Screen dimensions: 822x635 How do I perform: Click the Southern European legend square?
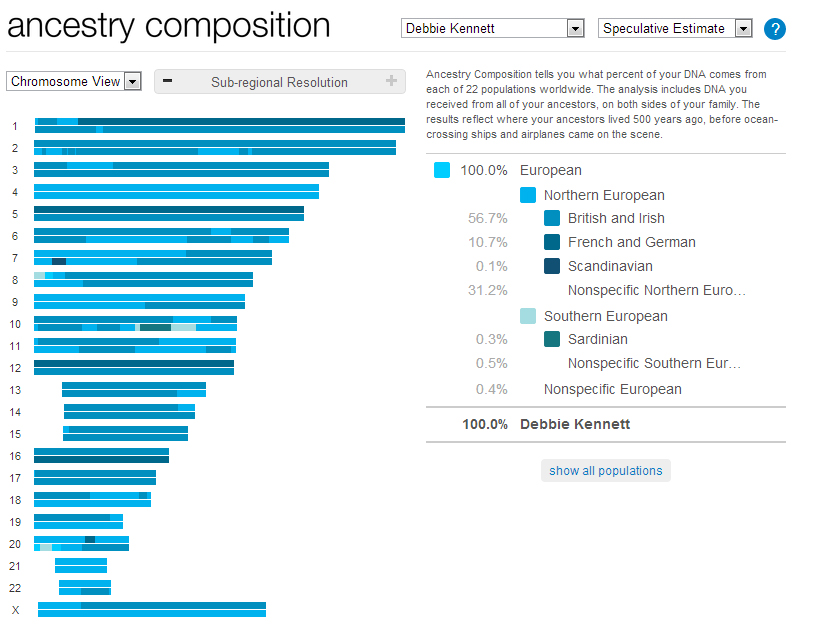click(x=528, y=315)
